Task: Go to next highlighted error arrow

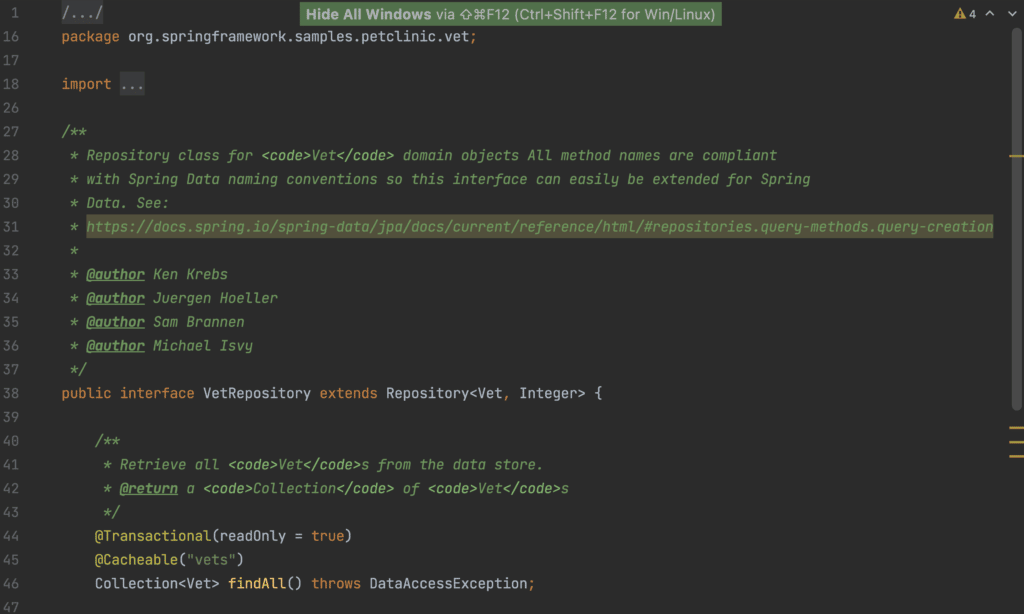Action: (x=1012, y=14)
